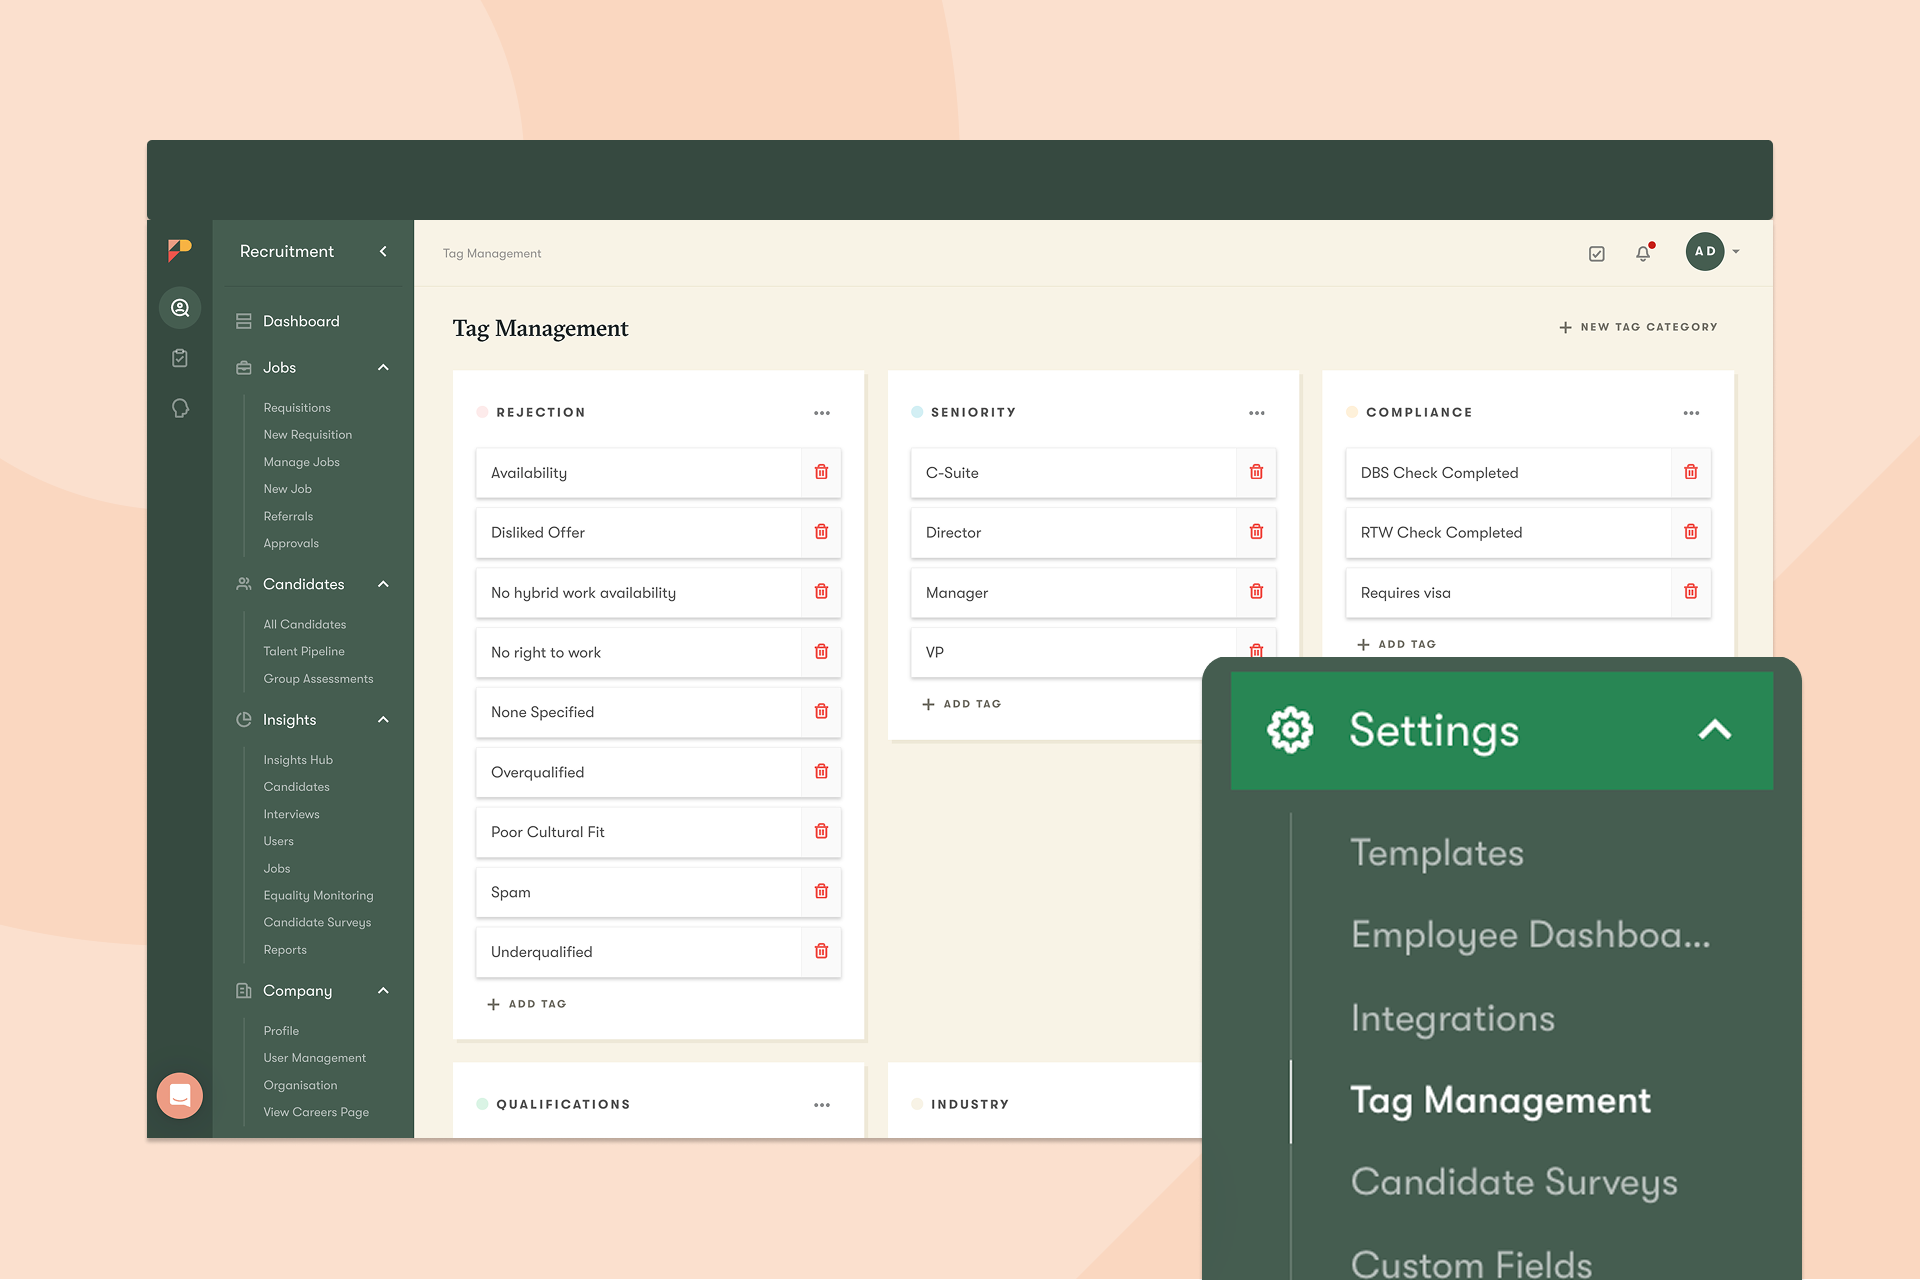Image resolution: width=1920 pixels, height=1280 pixels.
Task: Delete the Availability rejection tag
Action: click(821, 472)
